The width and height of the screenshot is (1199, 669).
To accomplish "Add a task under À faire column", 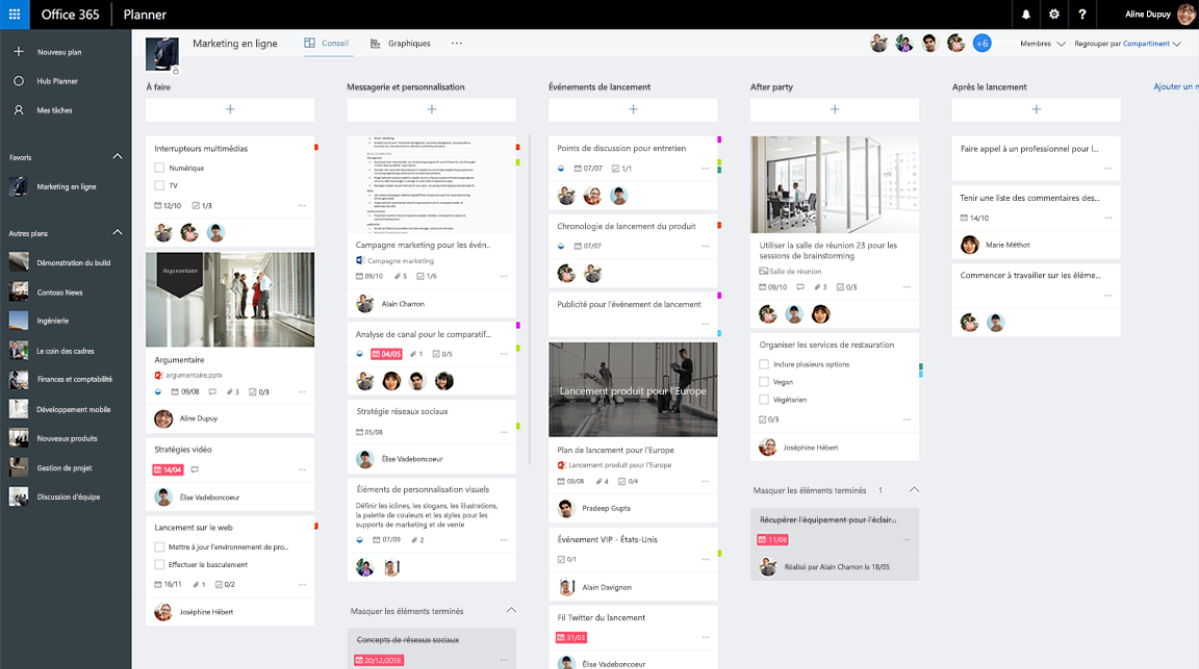I will 230,109.
